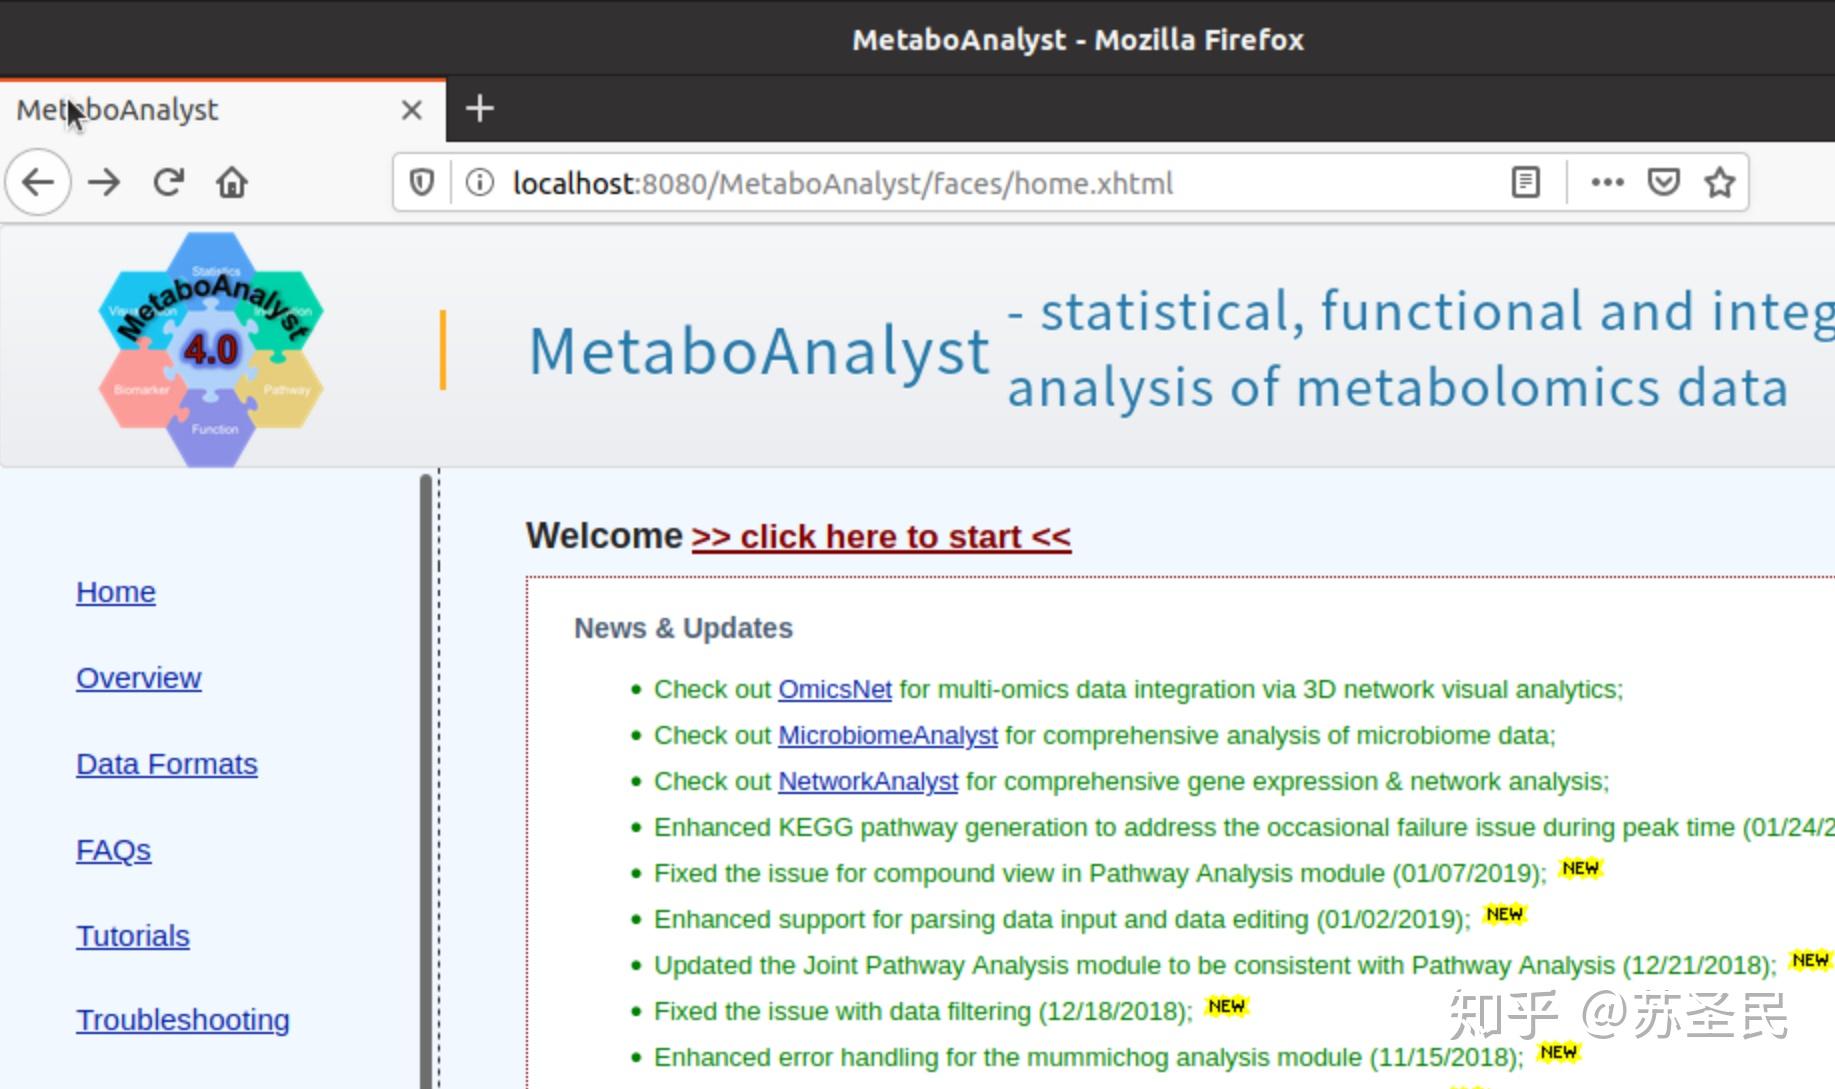The height and width of the screenshot is (1089, 1835).
Task: Open the site information panel
Action: click(479, 182)
